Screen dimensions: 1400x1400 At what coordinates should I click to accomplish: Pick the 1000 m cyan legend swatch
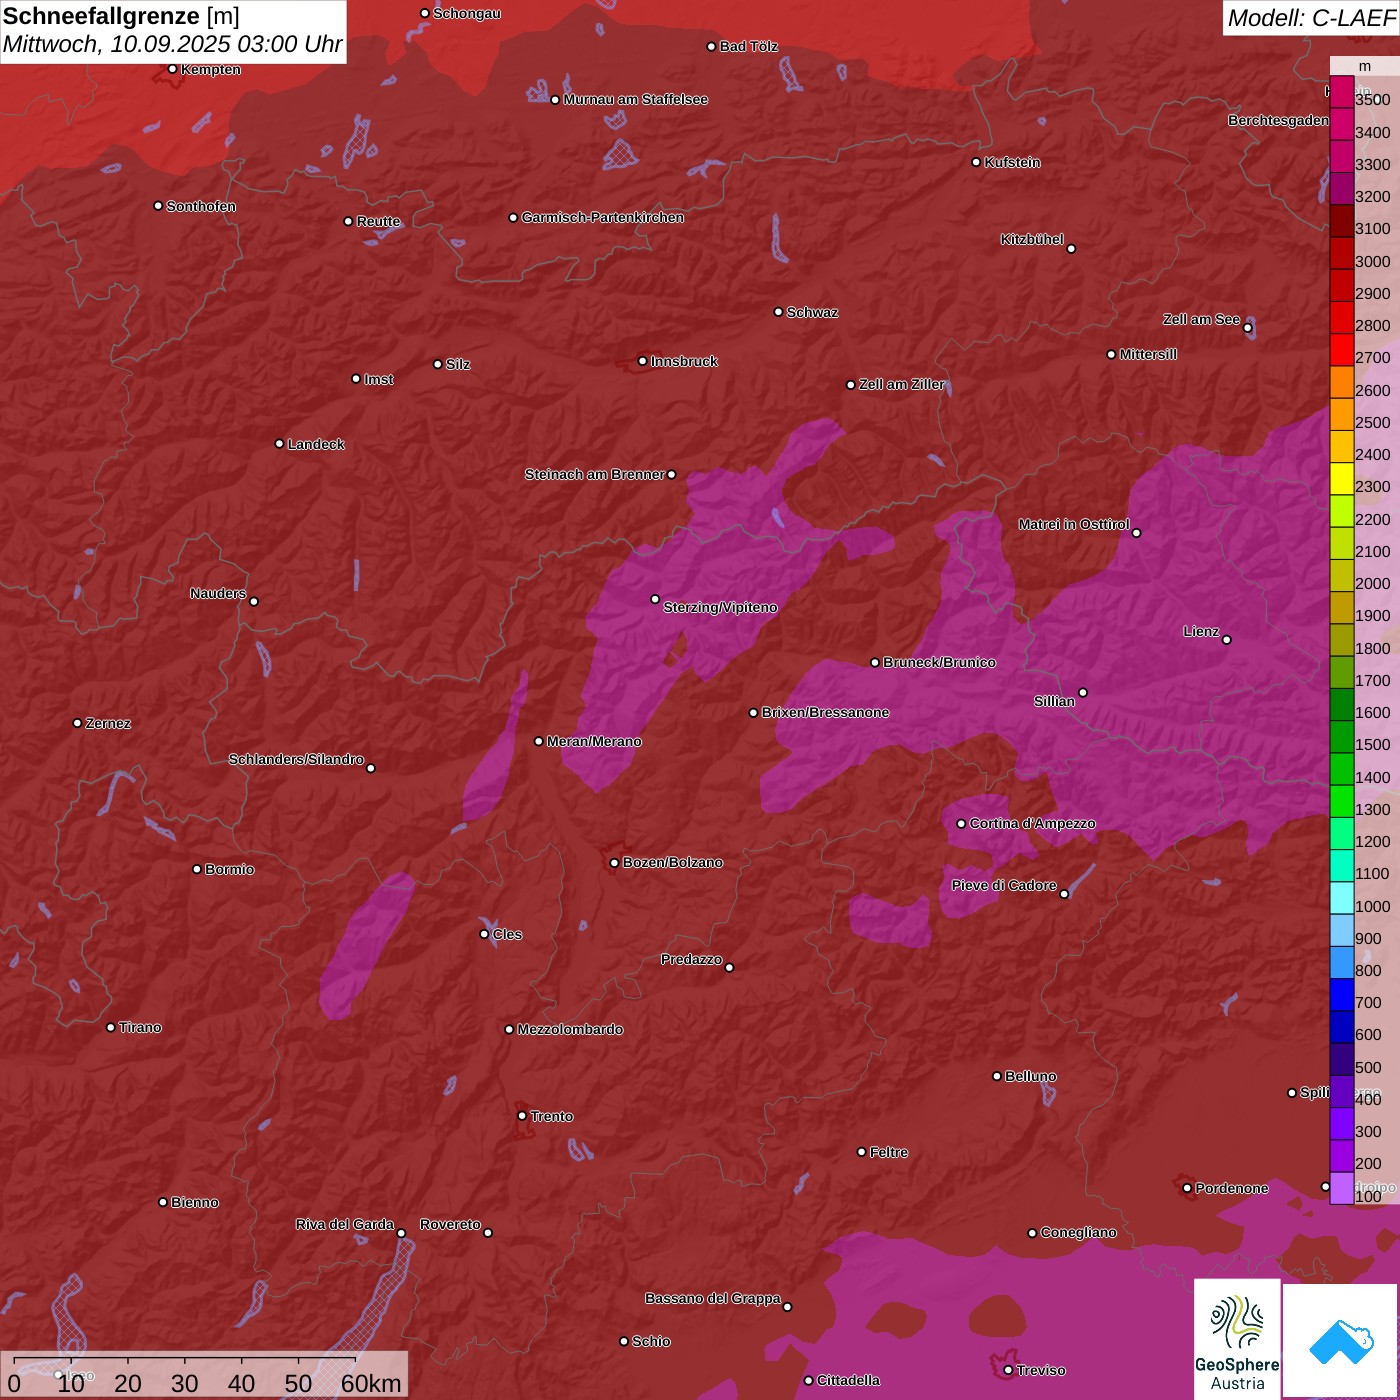click(1342, 898)
